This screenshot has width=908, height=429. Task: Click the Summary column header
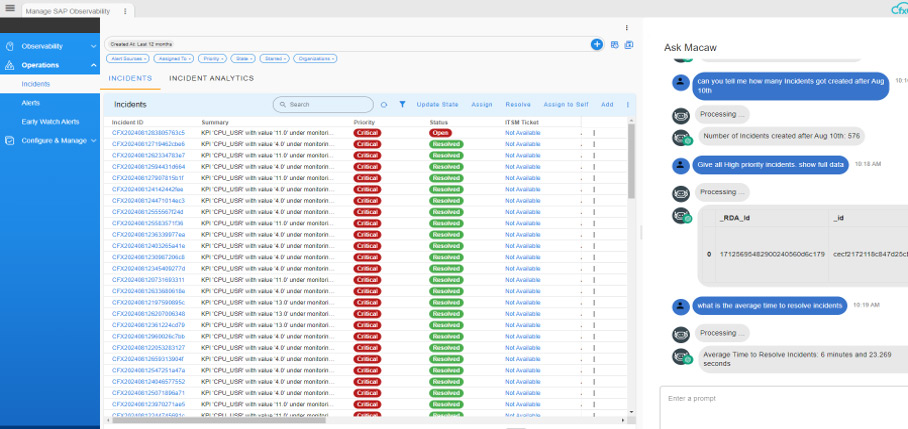coord(215,122)
